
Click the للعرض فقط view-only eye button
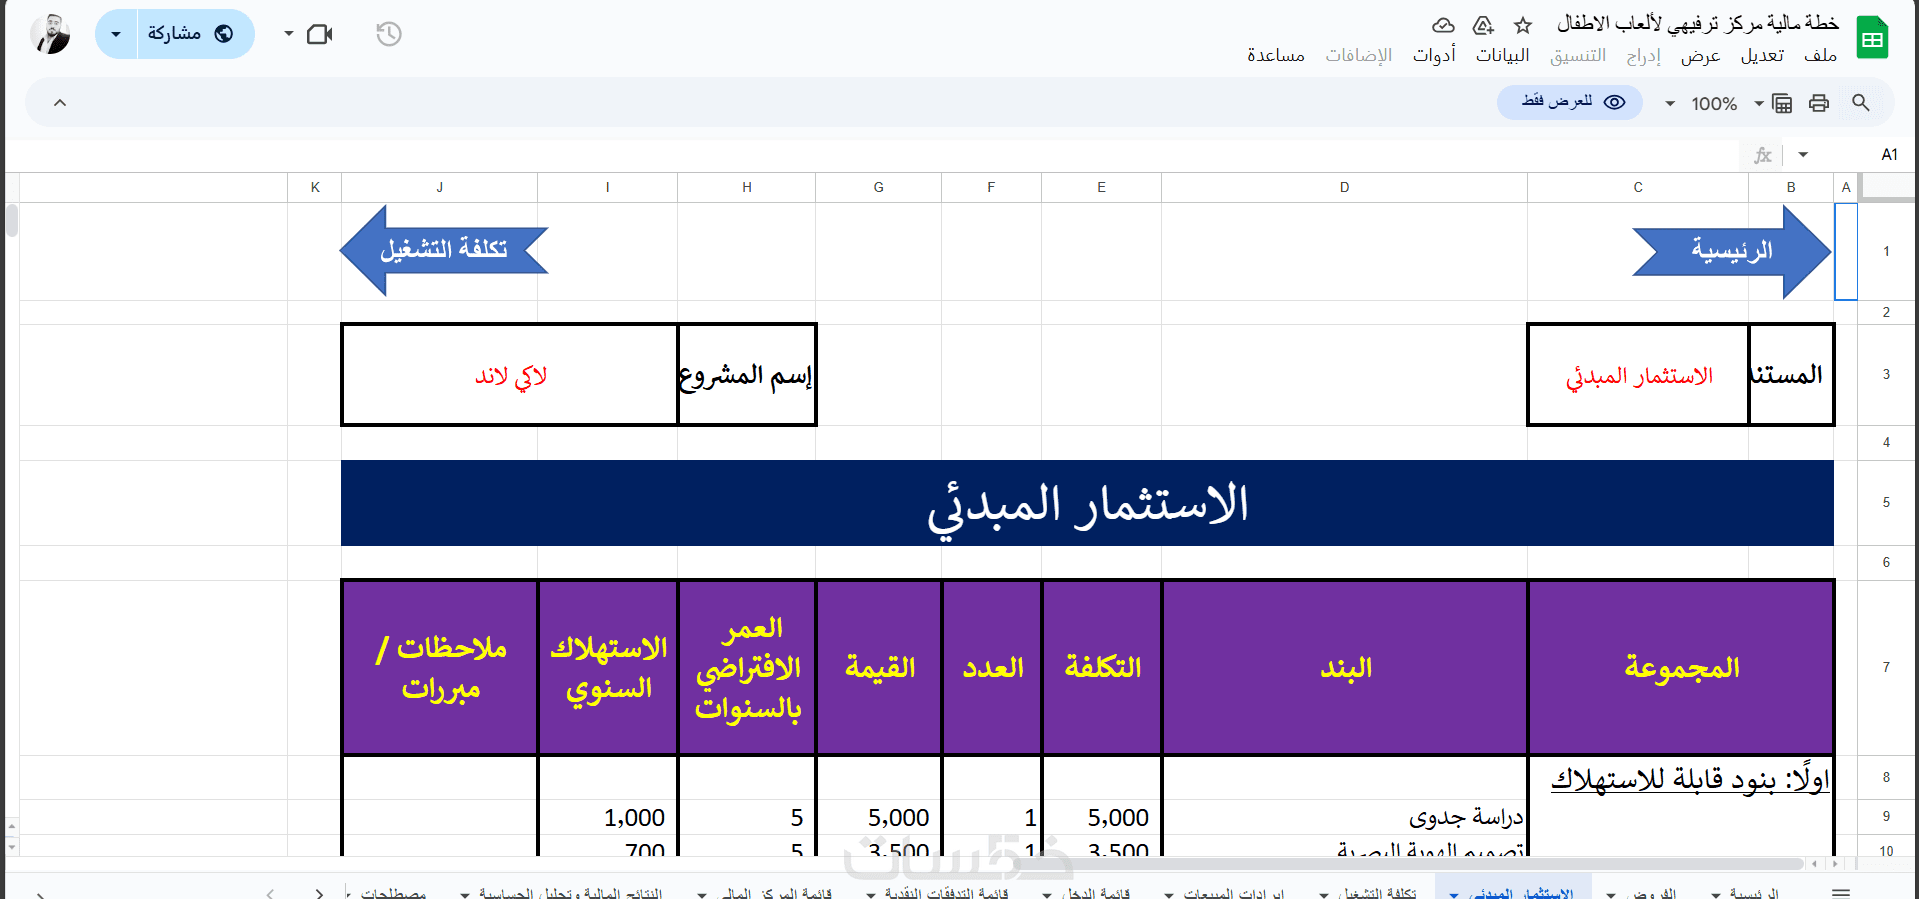tap(1570, 102)
